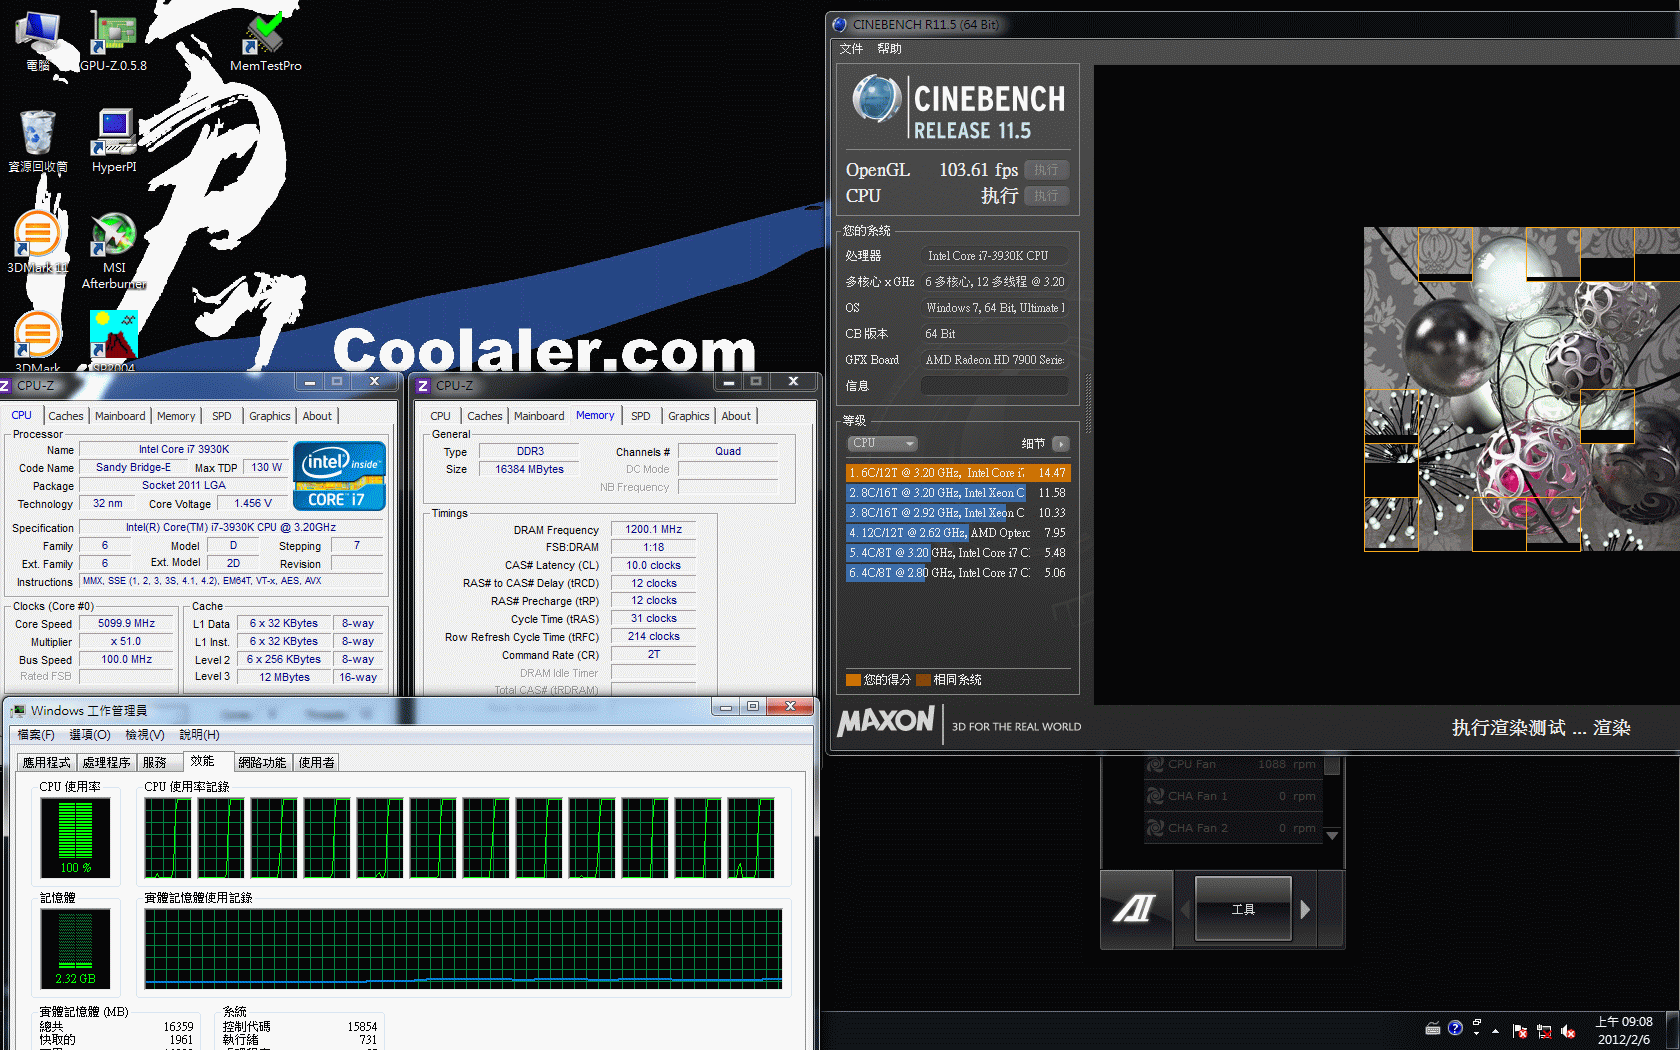Open Caches tab in left CPU-Z window

click(x=66, y=416)
